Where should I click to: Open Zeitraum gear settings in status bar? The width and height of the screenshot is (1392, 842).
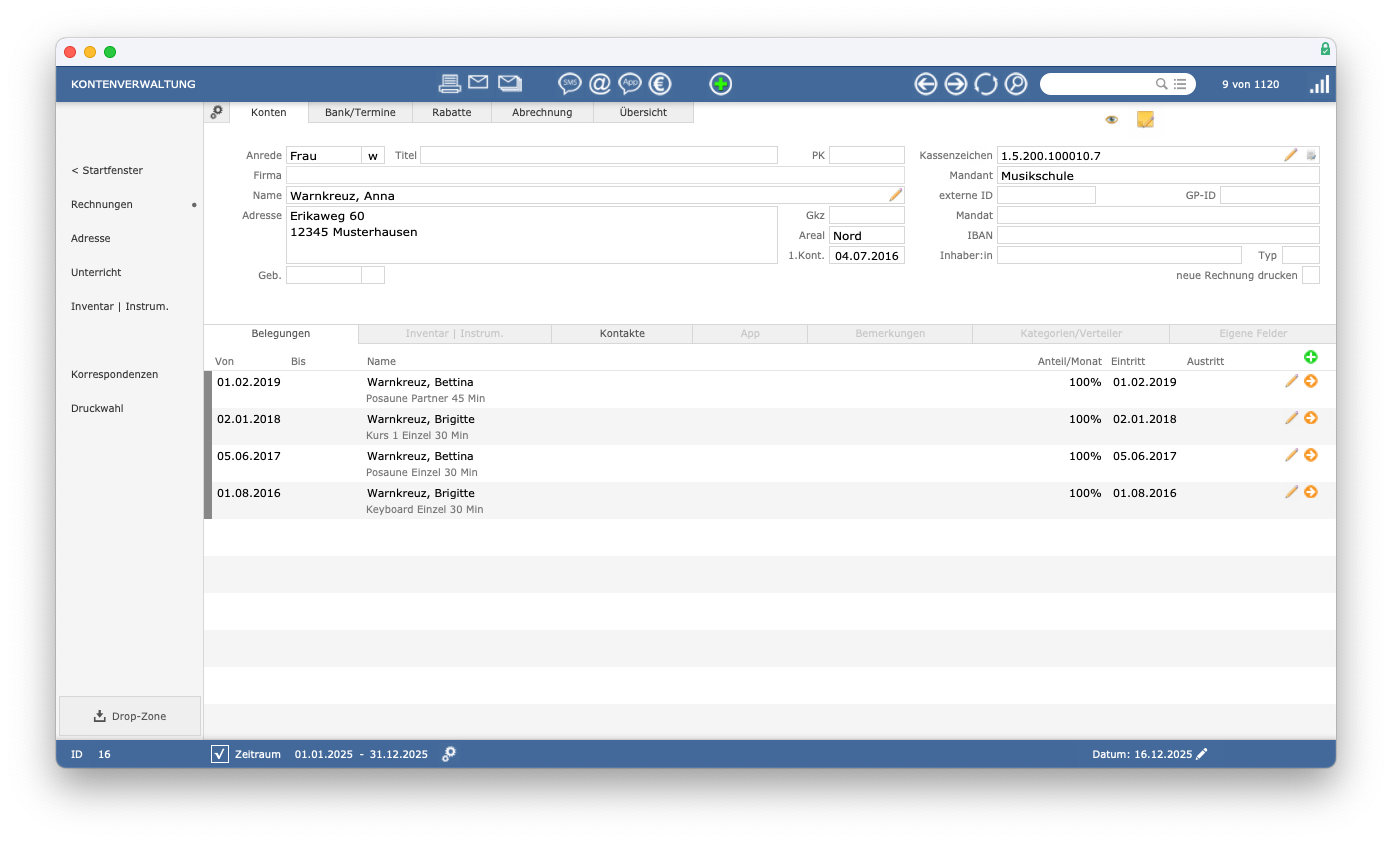[449, 754]
